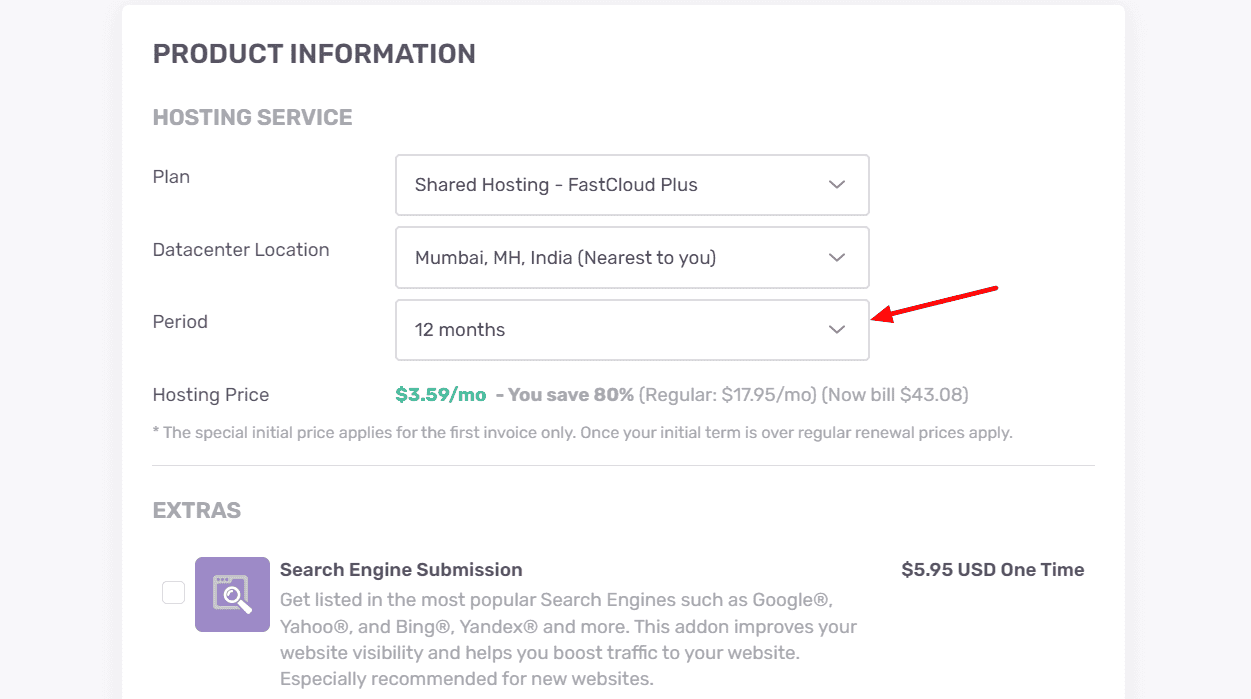Open the 12 months Period dropdown
1251x699 pixels.
coord(632,329)
